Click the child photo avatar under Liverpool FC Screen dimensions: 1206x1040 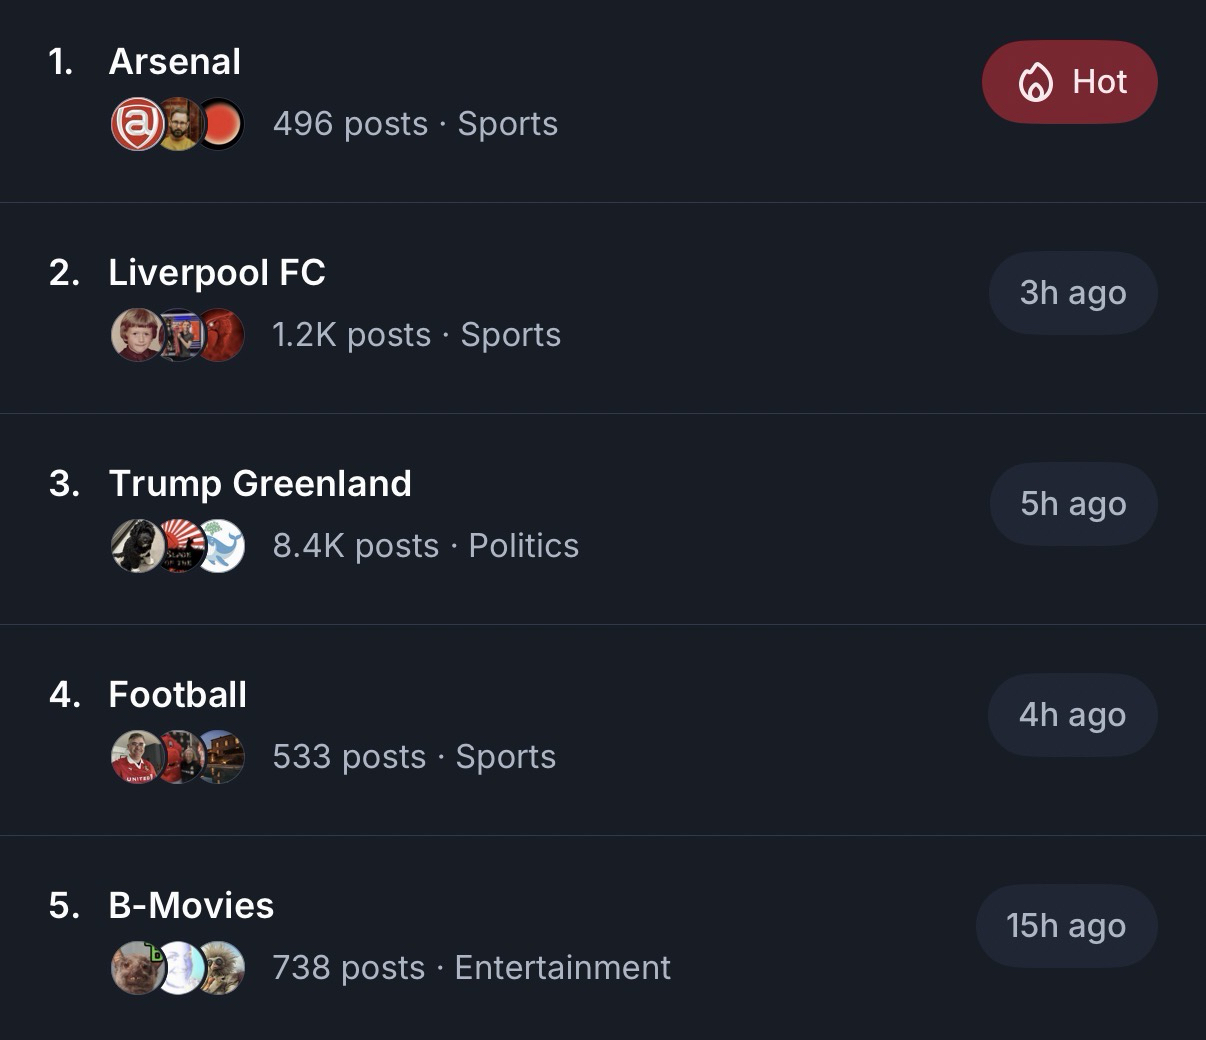tap(137, 335)
